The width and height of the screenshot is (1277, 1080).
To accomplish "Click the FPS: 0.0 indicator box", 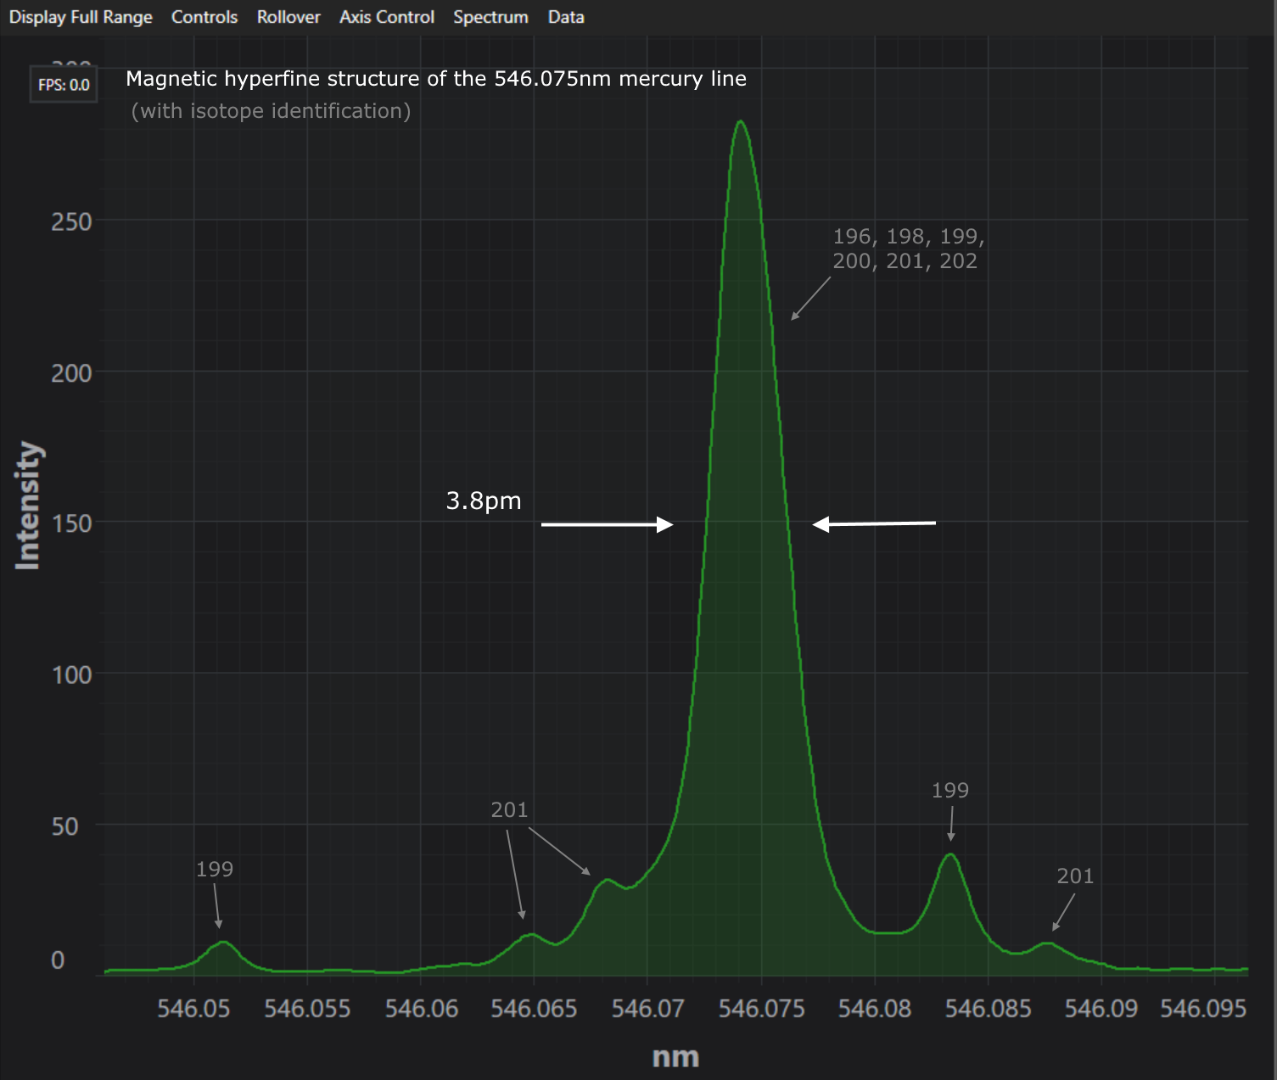I will [x=64, y=85].
